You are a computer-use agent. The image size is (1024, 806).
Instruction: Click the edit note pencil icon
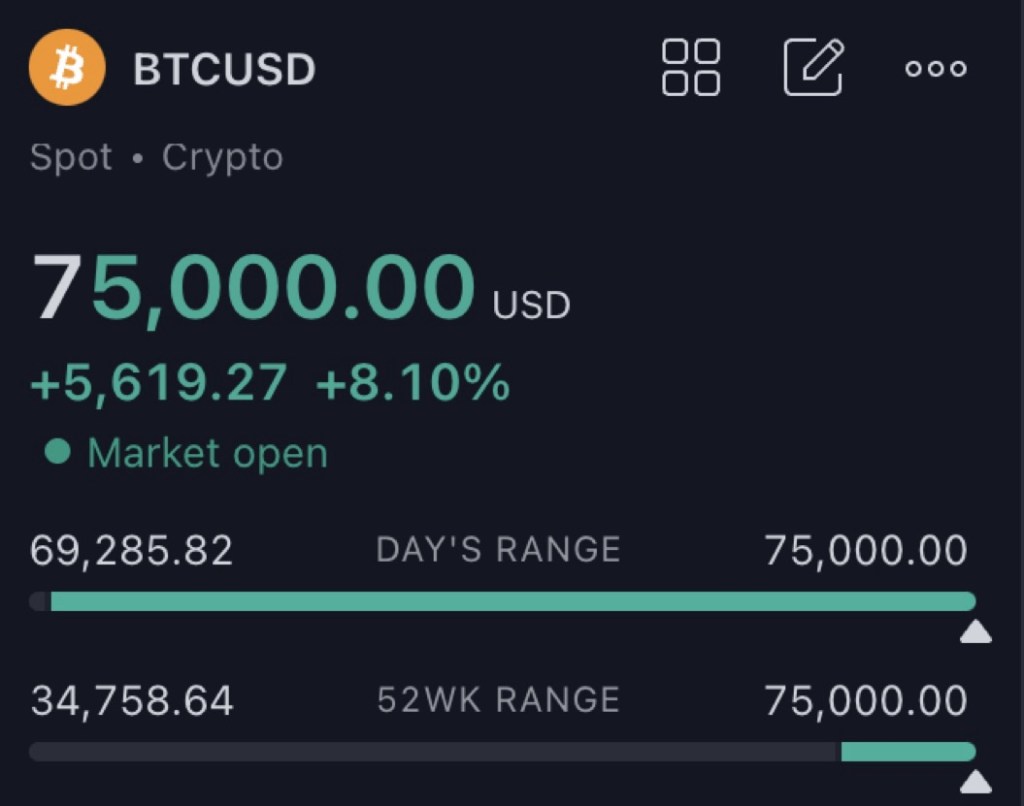[x=813, y=68]
